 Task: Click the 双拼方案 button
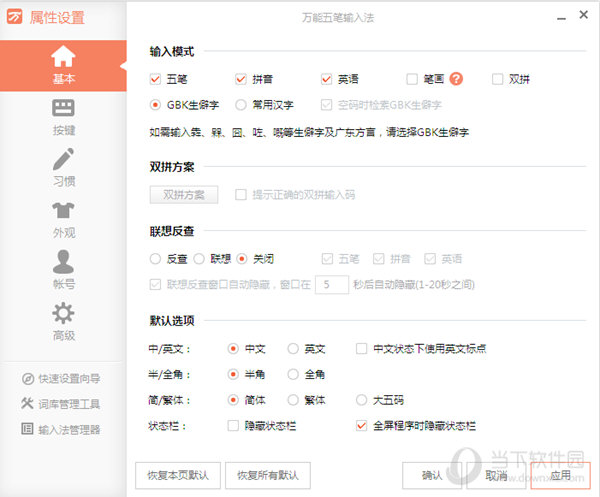pos(184,195)
